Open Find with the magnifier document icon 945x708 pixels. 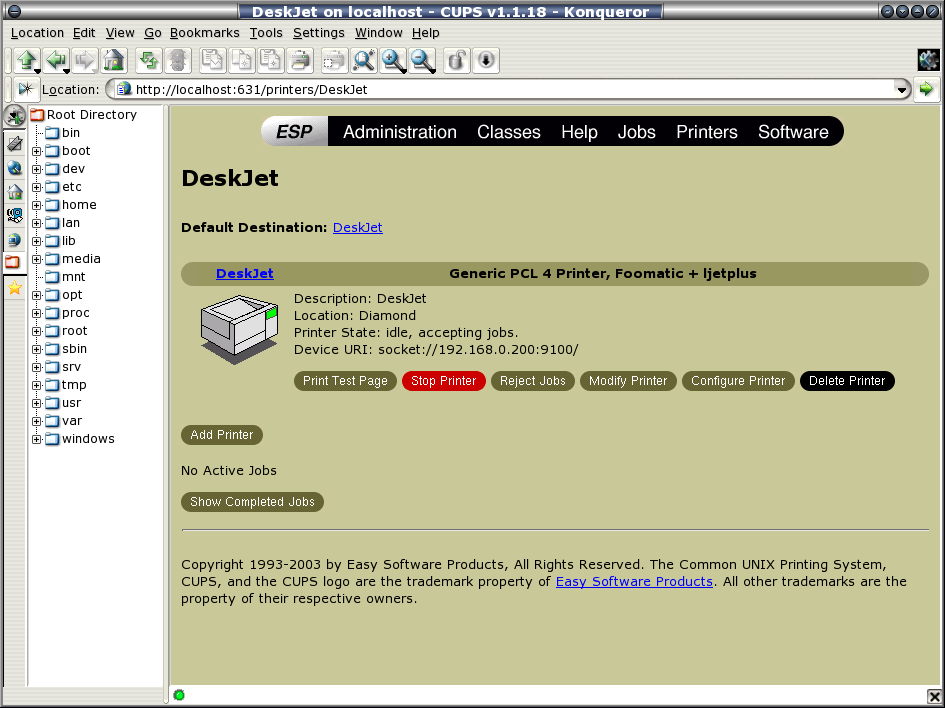364,60
